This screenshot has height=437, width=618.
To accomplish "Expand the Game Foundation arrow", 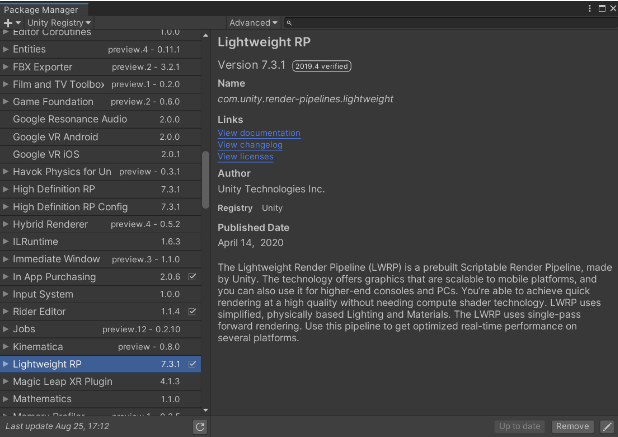I will (x=6, y=102).
